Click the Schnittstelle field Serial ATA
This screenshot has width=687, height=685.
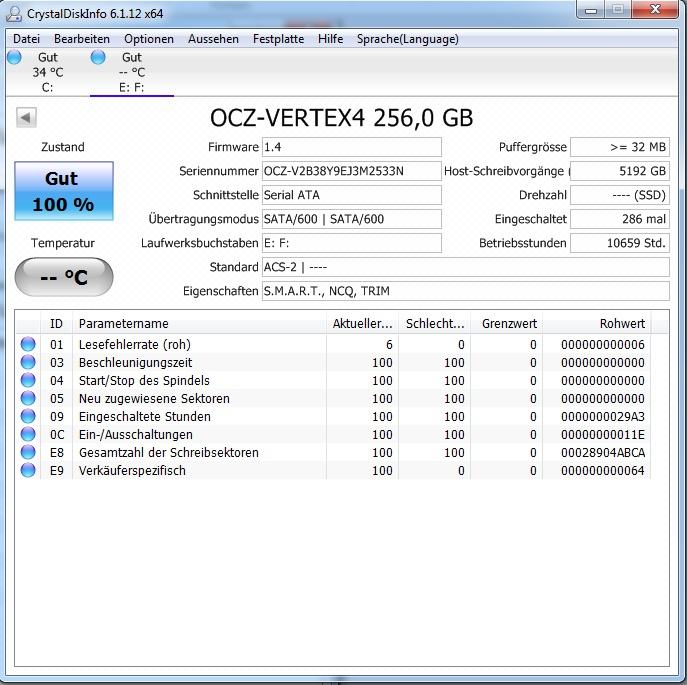pyautogui.click(x=352, y=195)
